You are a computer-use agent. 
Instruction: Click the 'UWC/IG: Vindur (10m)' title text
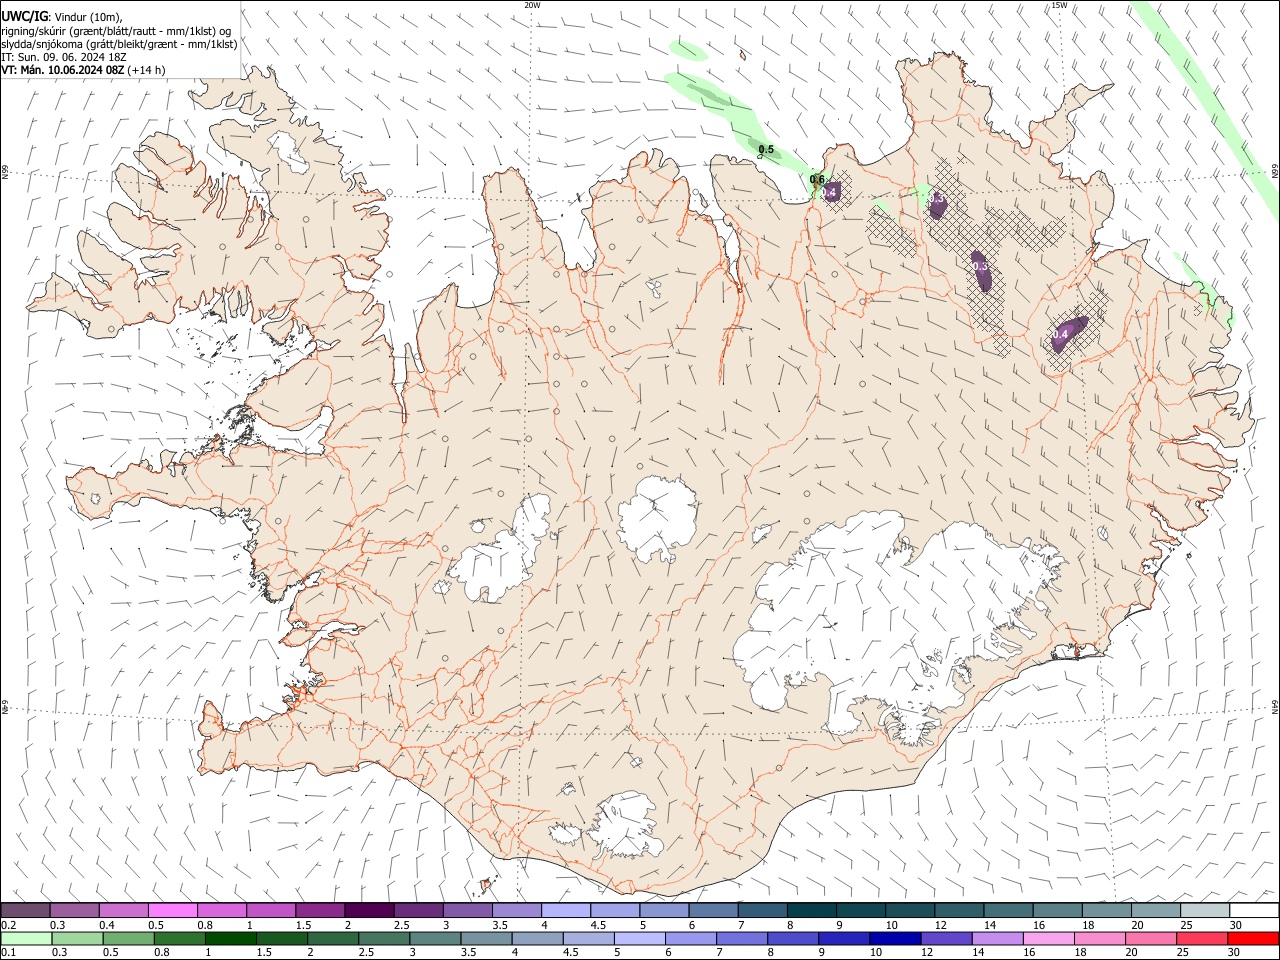[x=62, y=16]
